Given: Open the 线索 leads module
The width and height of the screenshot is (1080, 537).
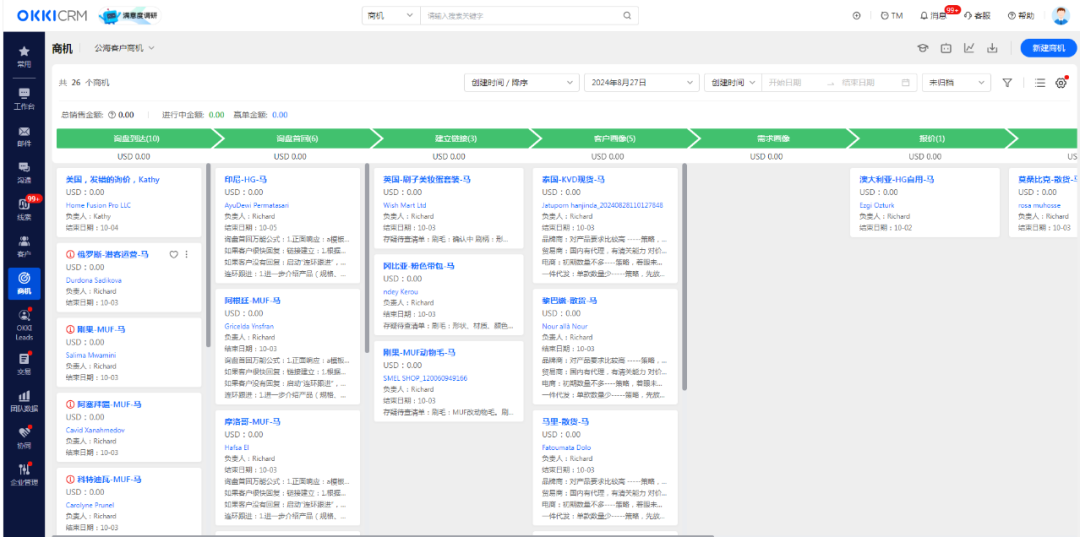Looking at the screenshot, I should [24, 209].
